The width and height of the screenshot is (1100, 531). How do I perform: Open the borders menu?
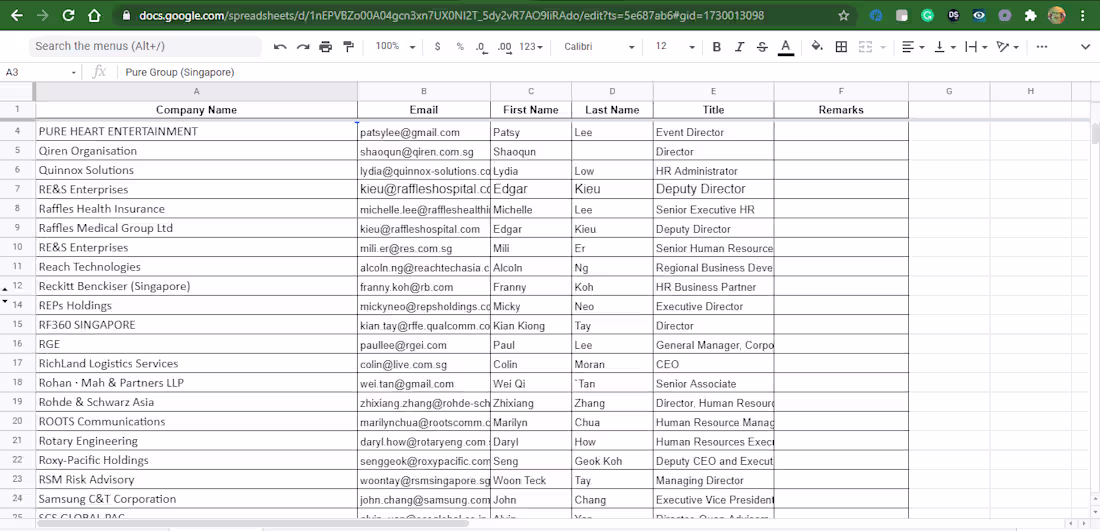(x=841, y=46)
